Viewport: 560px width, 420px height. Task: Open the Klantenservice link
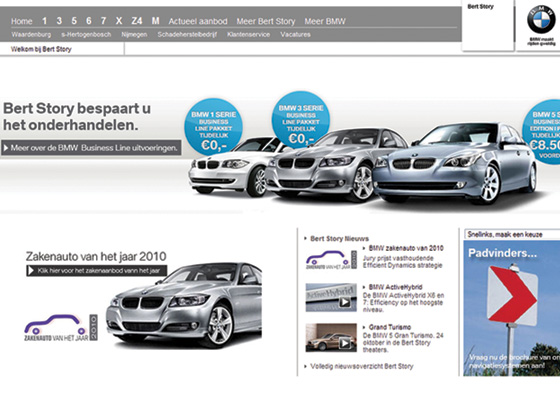coord(249,35)
